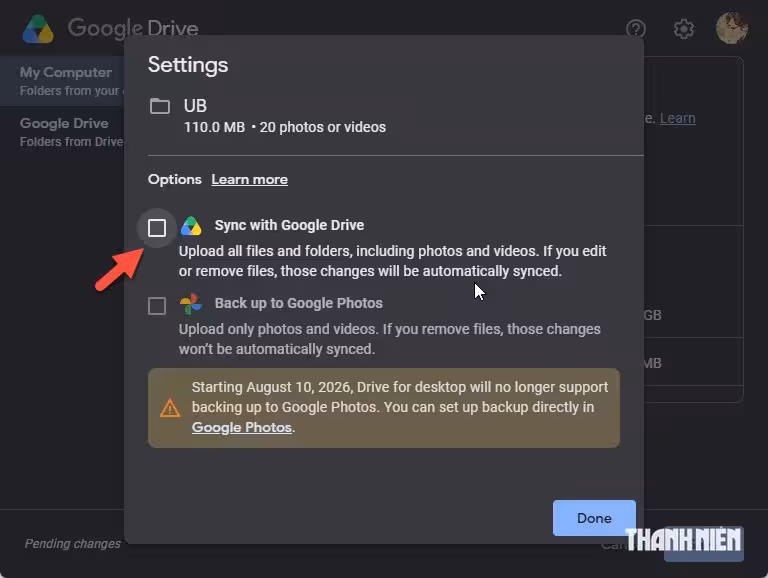Click the UB folder icon
The height and width of the screenshot is (578, 768).
tap(160, 106)
